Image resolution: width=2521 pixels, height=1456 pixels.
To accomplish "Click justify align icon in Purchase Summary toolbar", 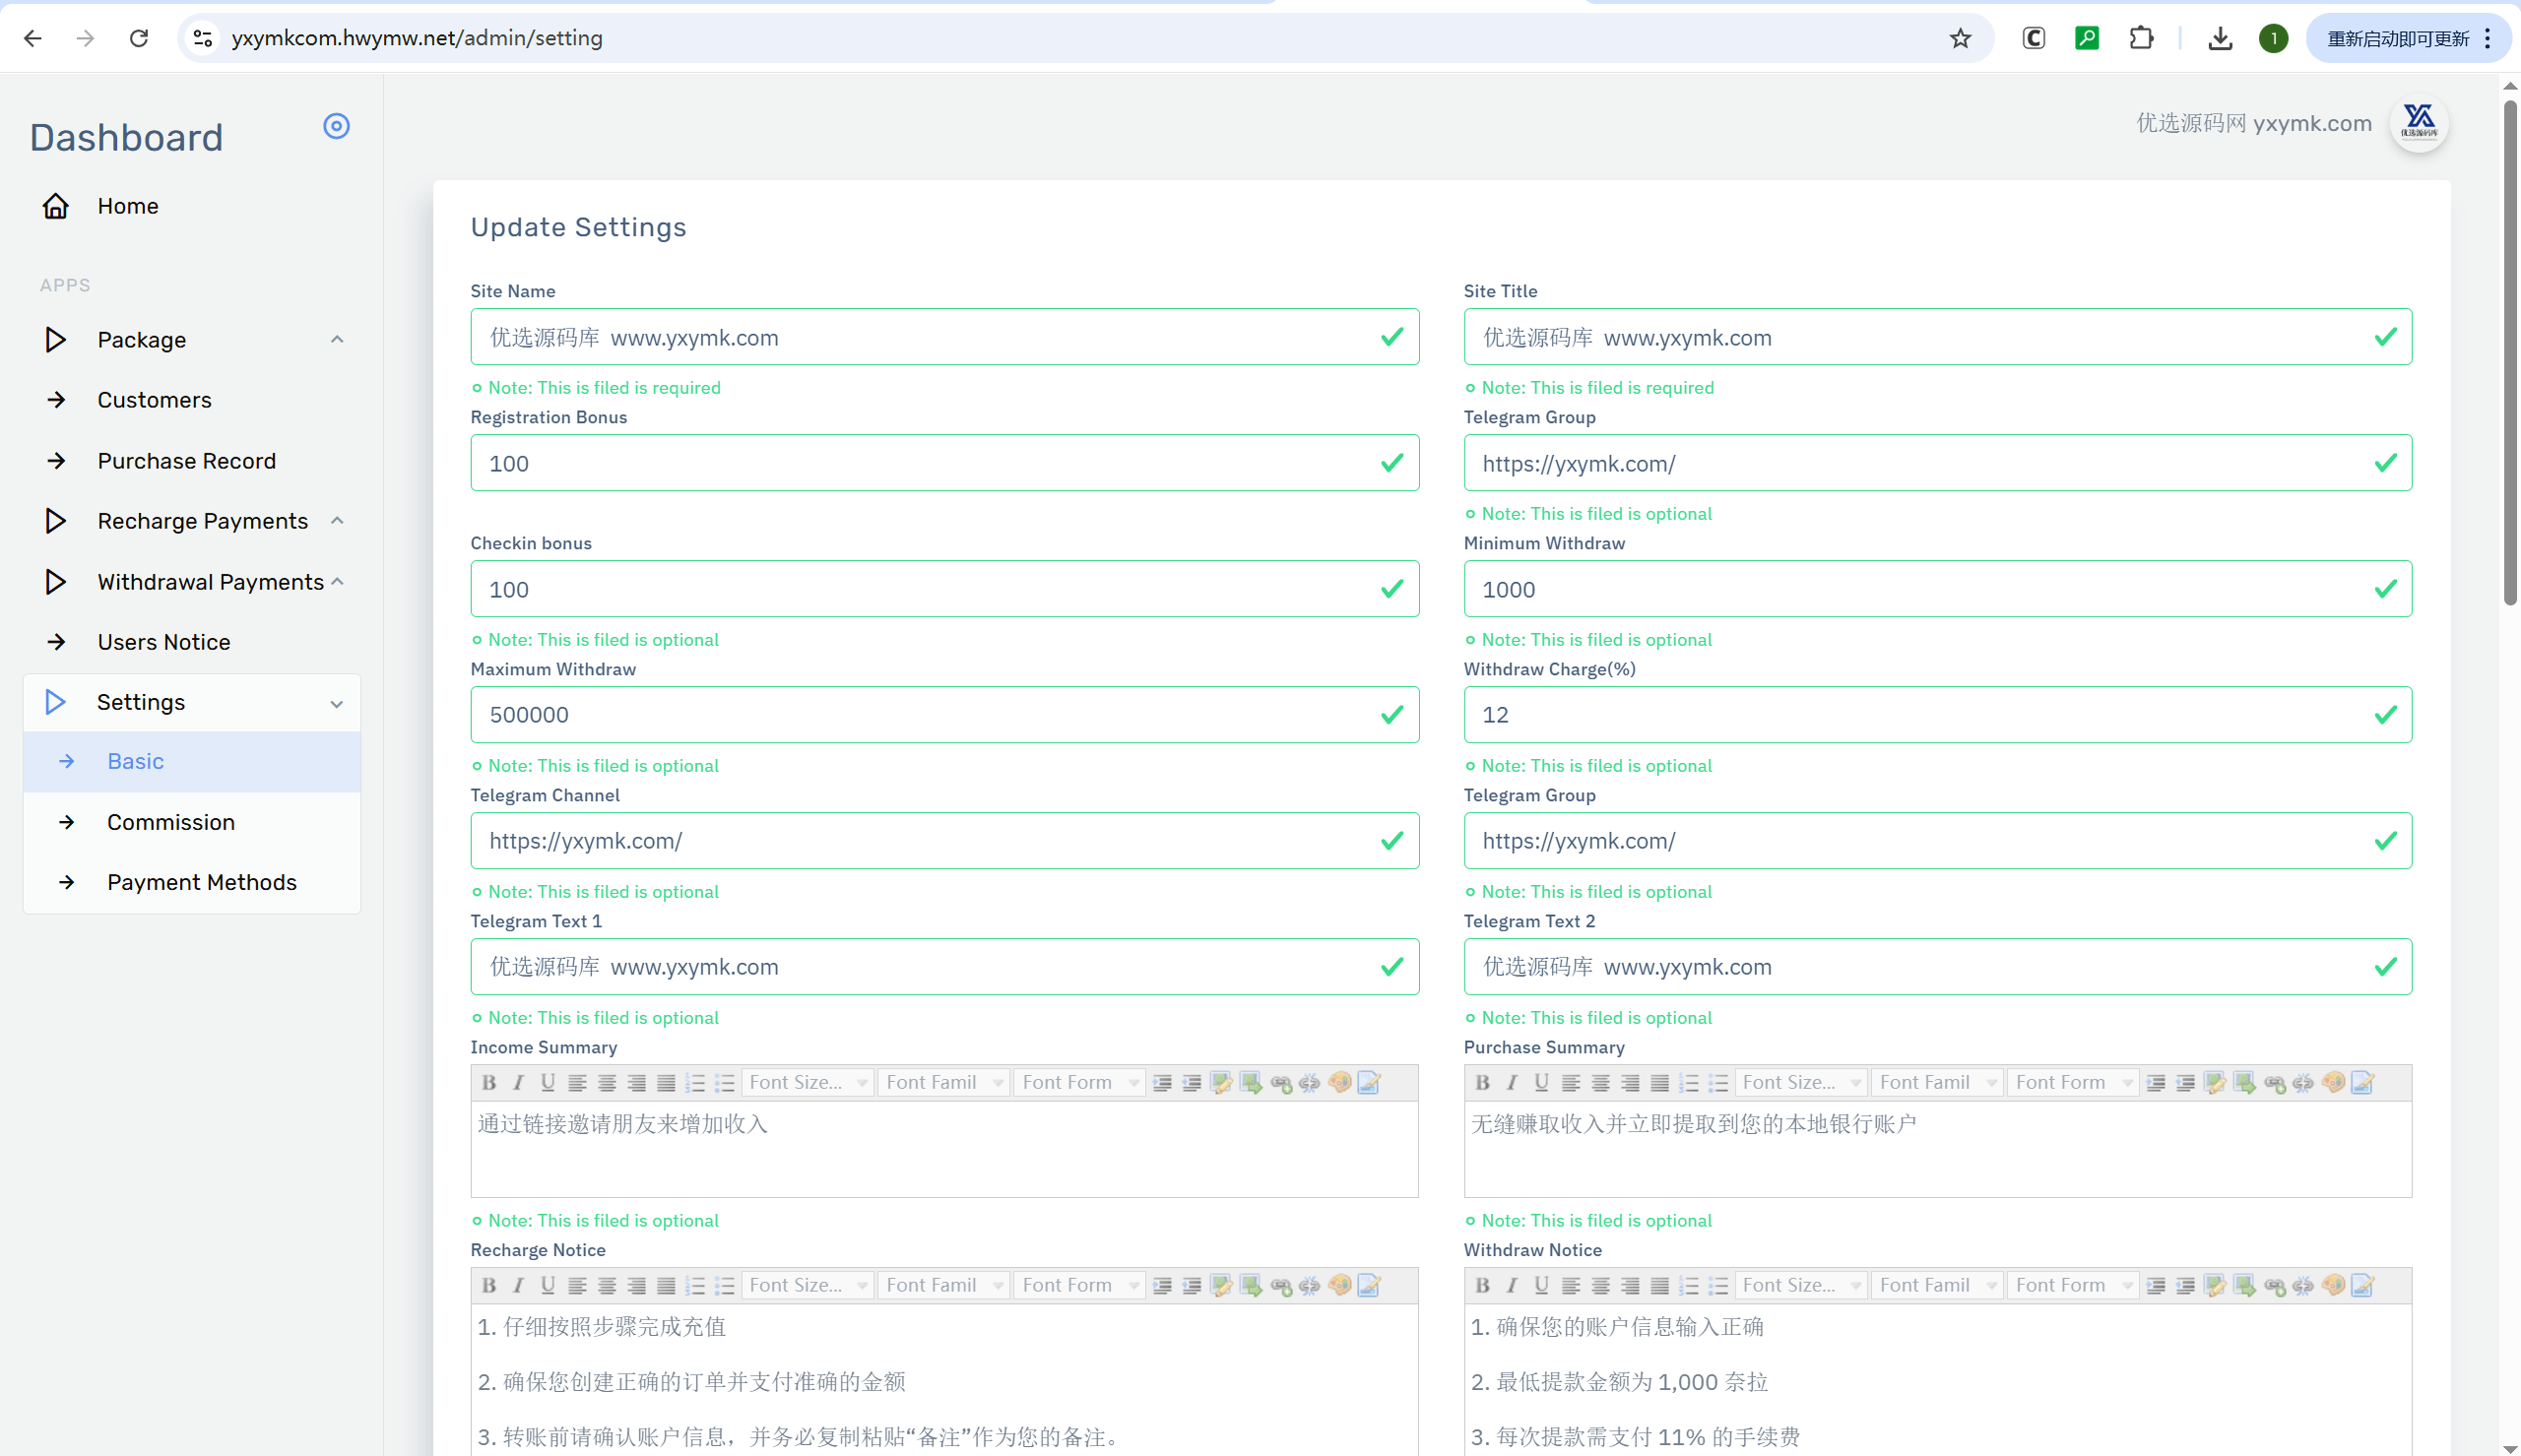I will tap(1659, 1082).
